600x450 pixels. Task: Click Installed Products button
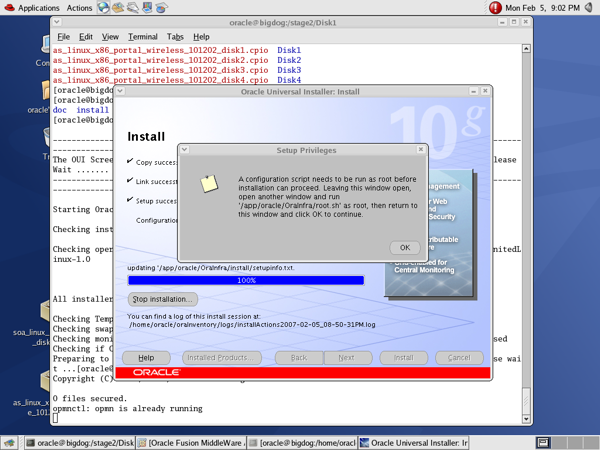(x=222, y=358)
